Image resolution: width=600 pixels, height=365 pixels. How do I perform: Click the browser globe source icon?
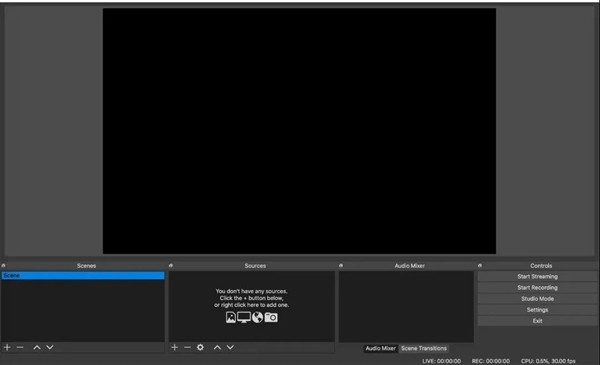258,317
